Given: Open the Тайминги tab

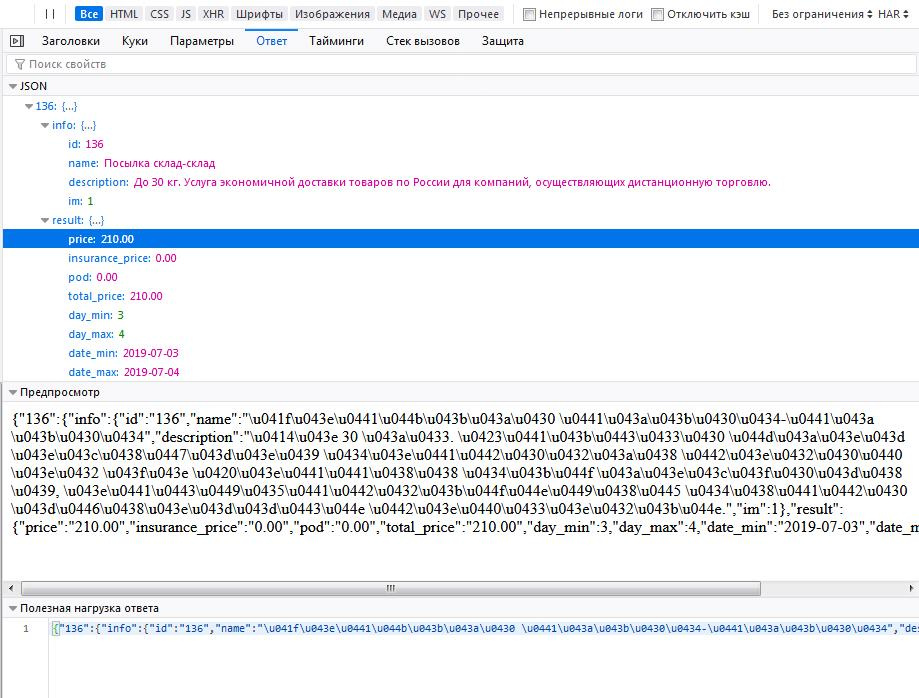Looking at the screenshot, I should pos(336,41).
